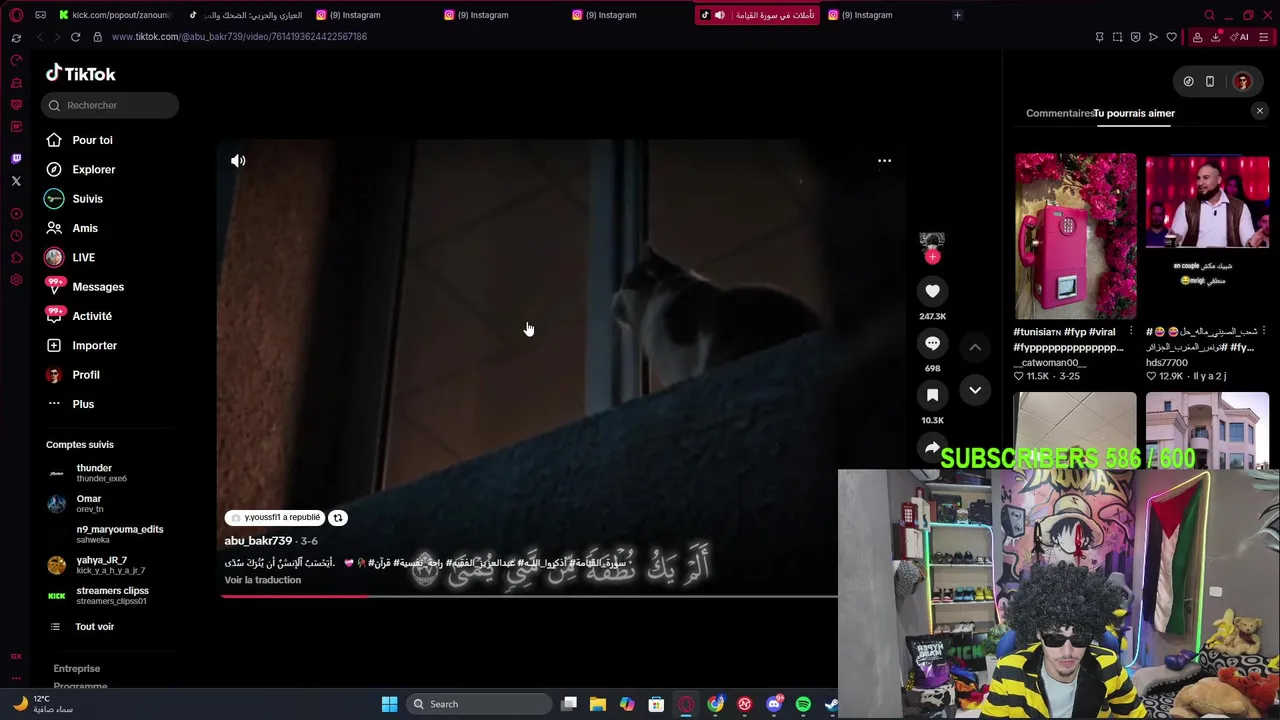Click Voir la traduction link
The width and height of the screenshot is (1280, 720).
(262, 580)
